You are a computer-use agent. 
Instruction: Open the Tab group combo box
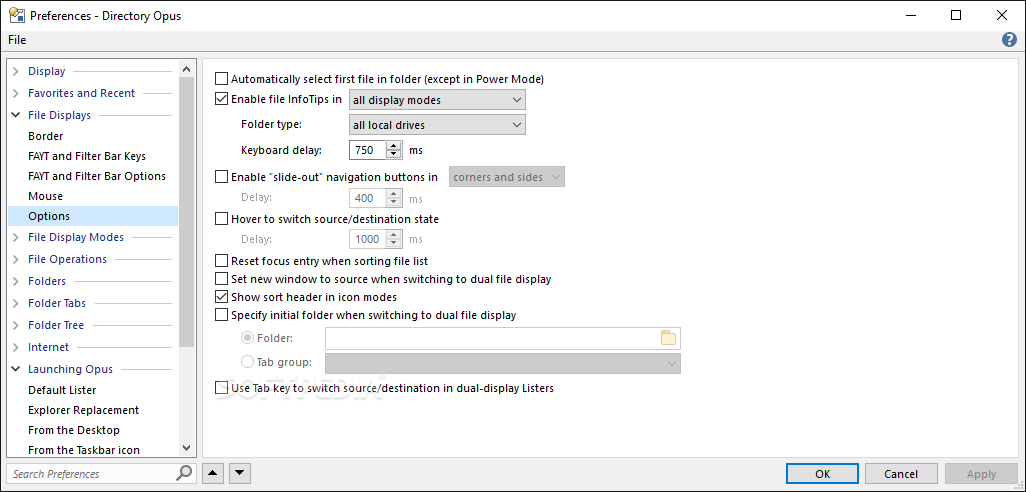coord(503,364)
